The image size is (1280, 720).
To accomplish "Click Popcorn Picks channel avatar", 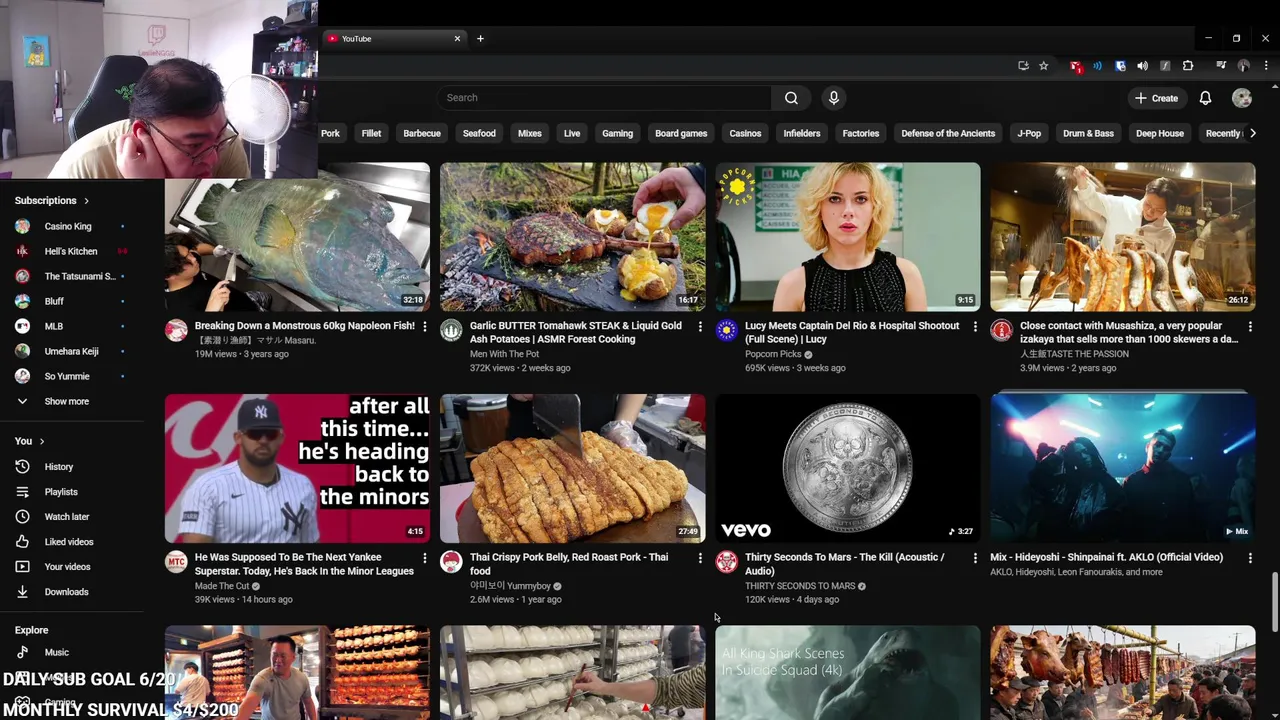I will coord(727,331).
